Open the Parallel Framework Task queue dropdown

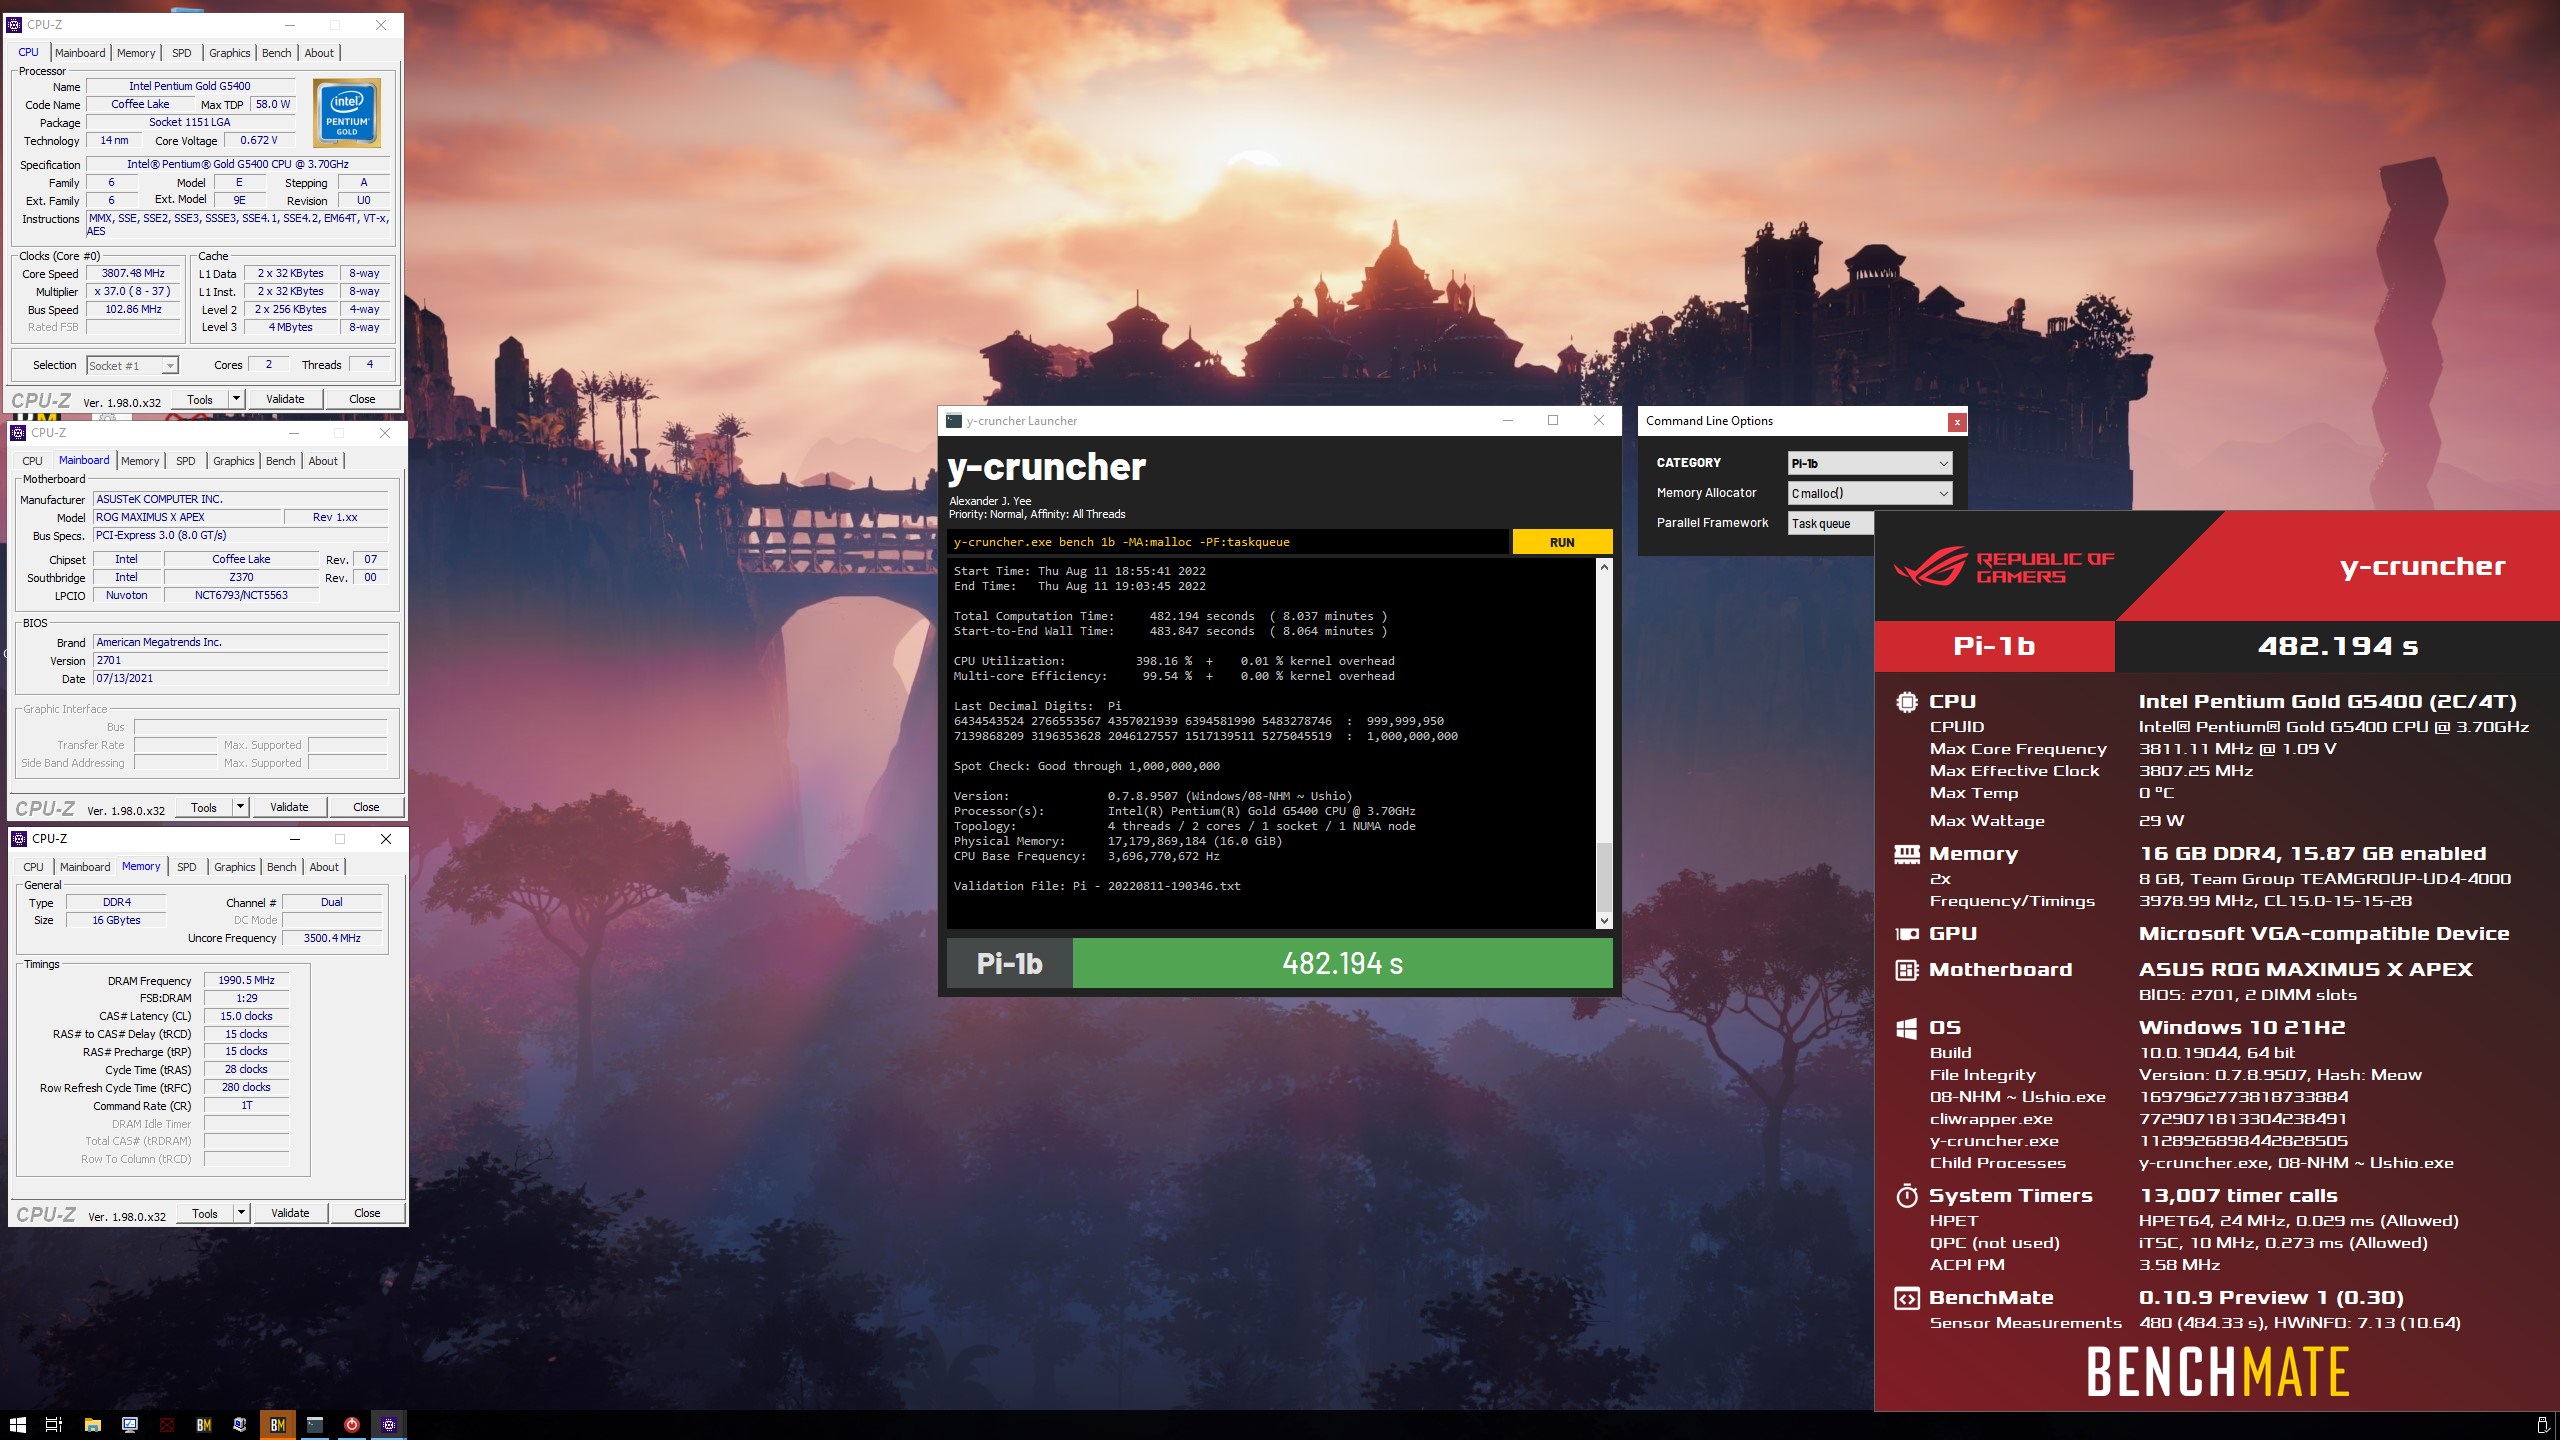coord(1830,523)
